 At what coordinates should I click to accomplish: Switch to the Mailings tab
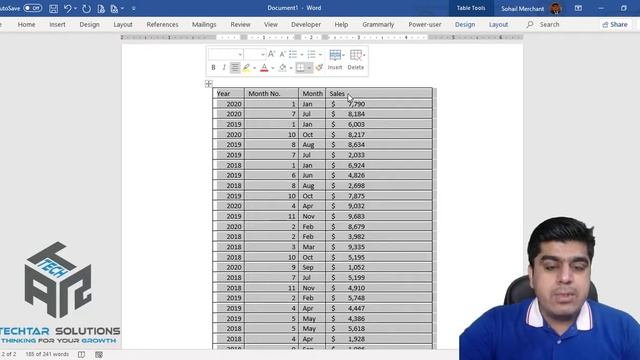[x=204, y=24]
